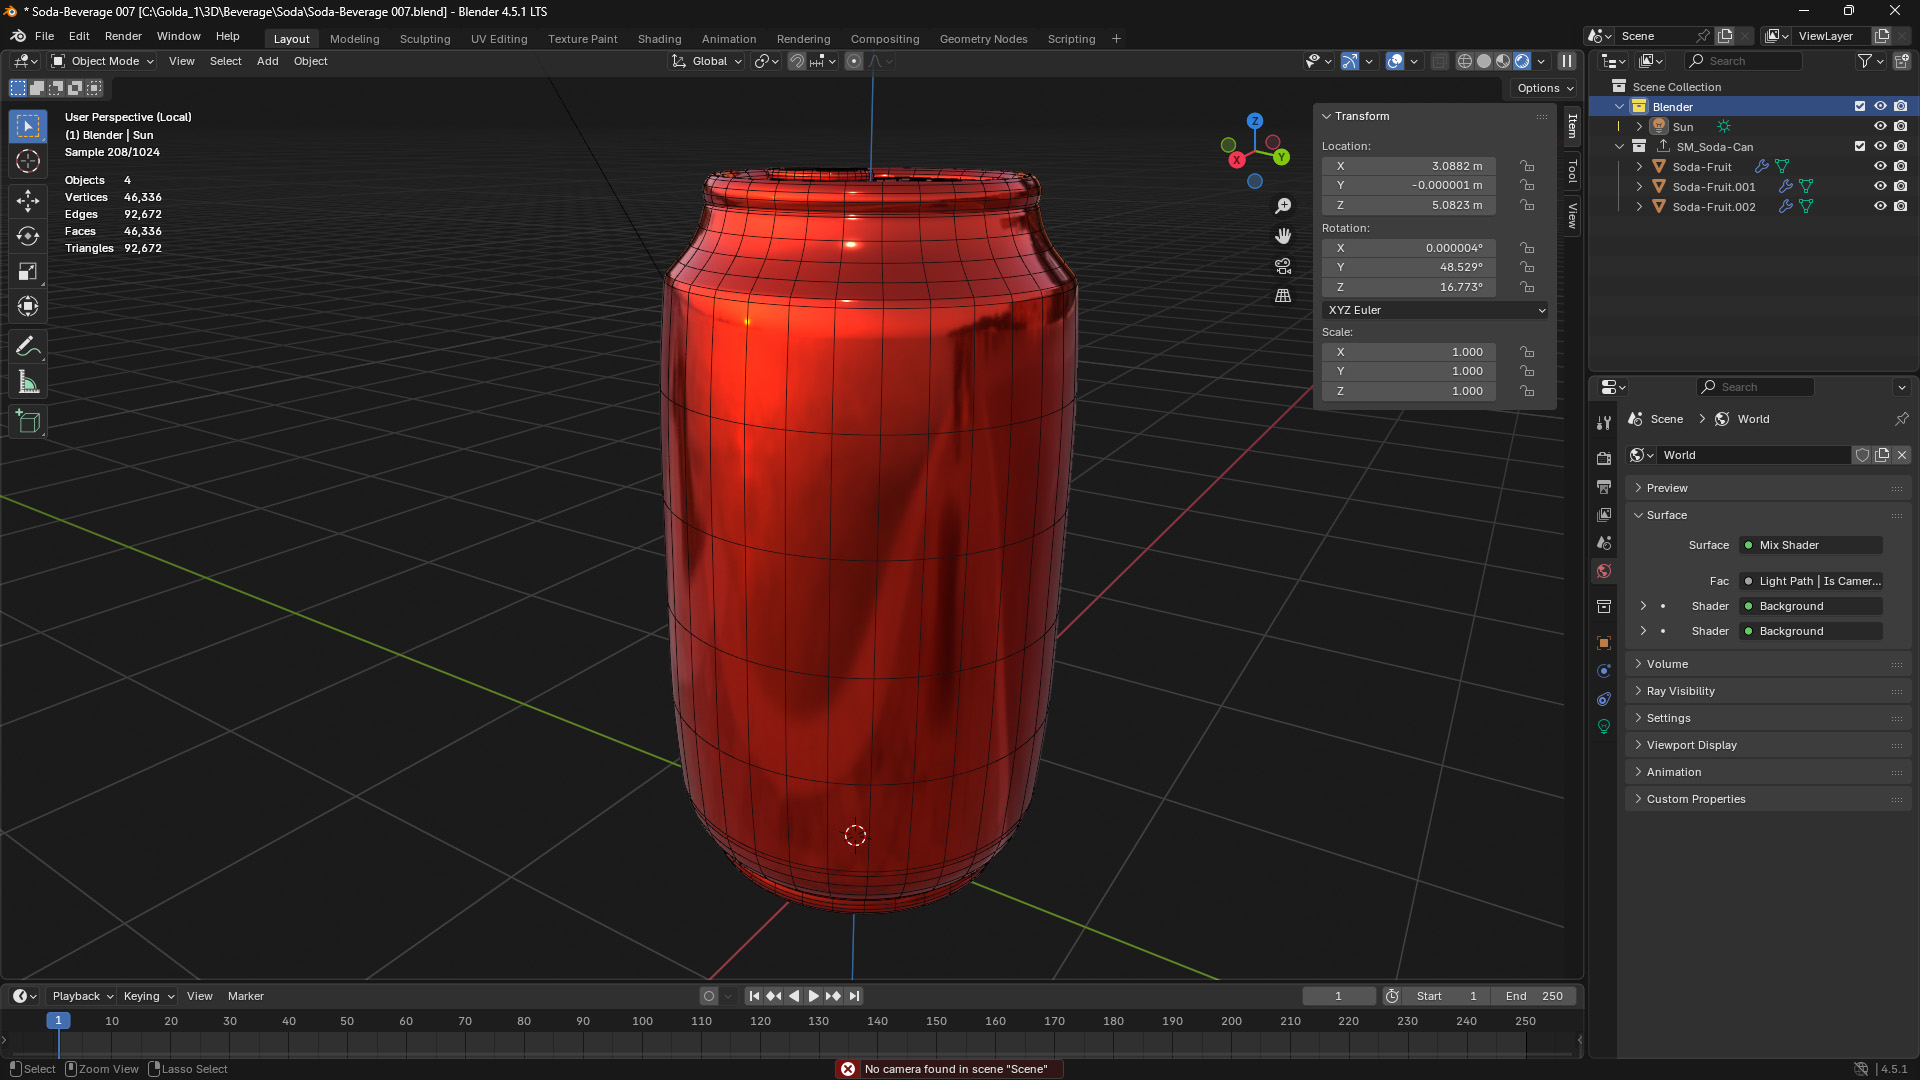Screen dimensions: 1920x1080
Task: Click the snapping magnet icon in viewport header
Action: [797, 61]
